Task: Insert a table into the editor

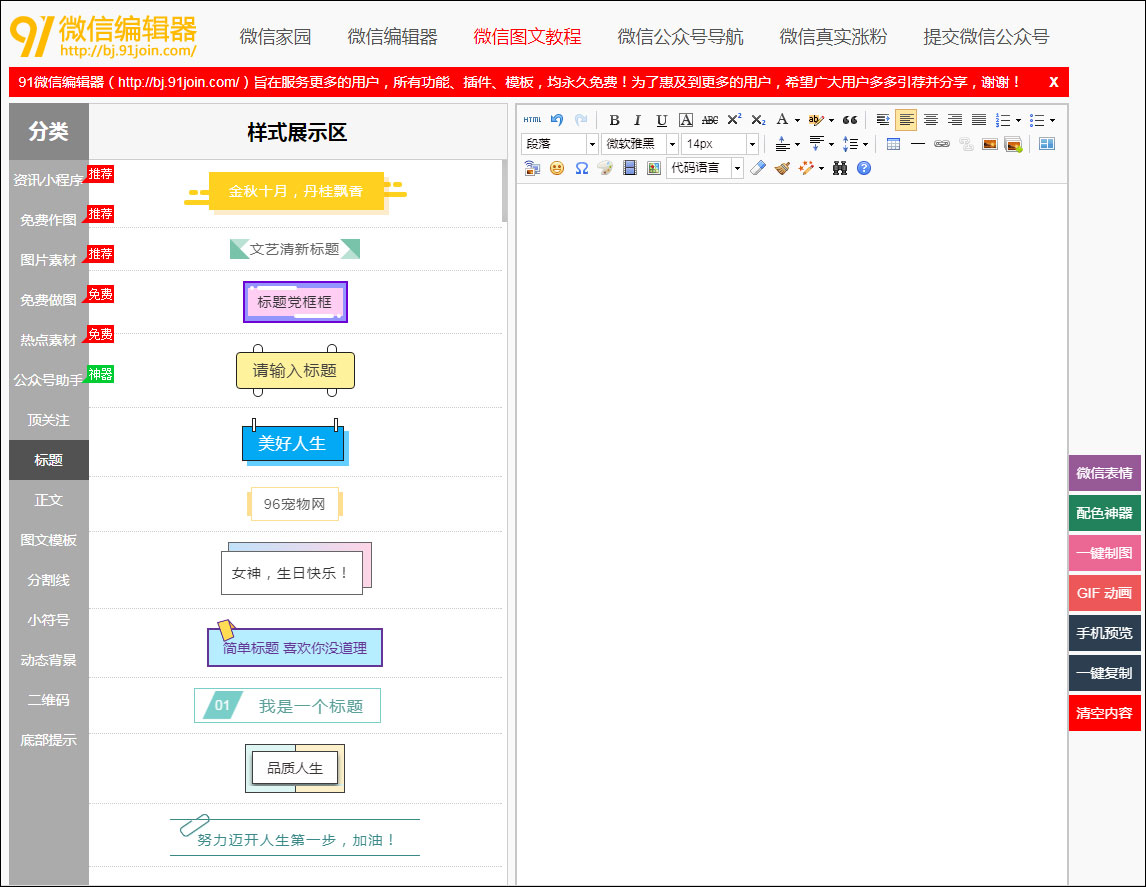Action: coord(893,143)
